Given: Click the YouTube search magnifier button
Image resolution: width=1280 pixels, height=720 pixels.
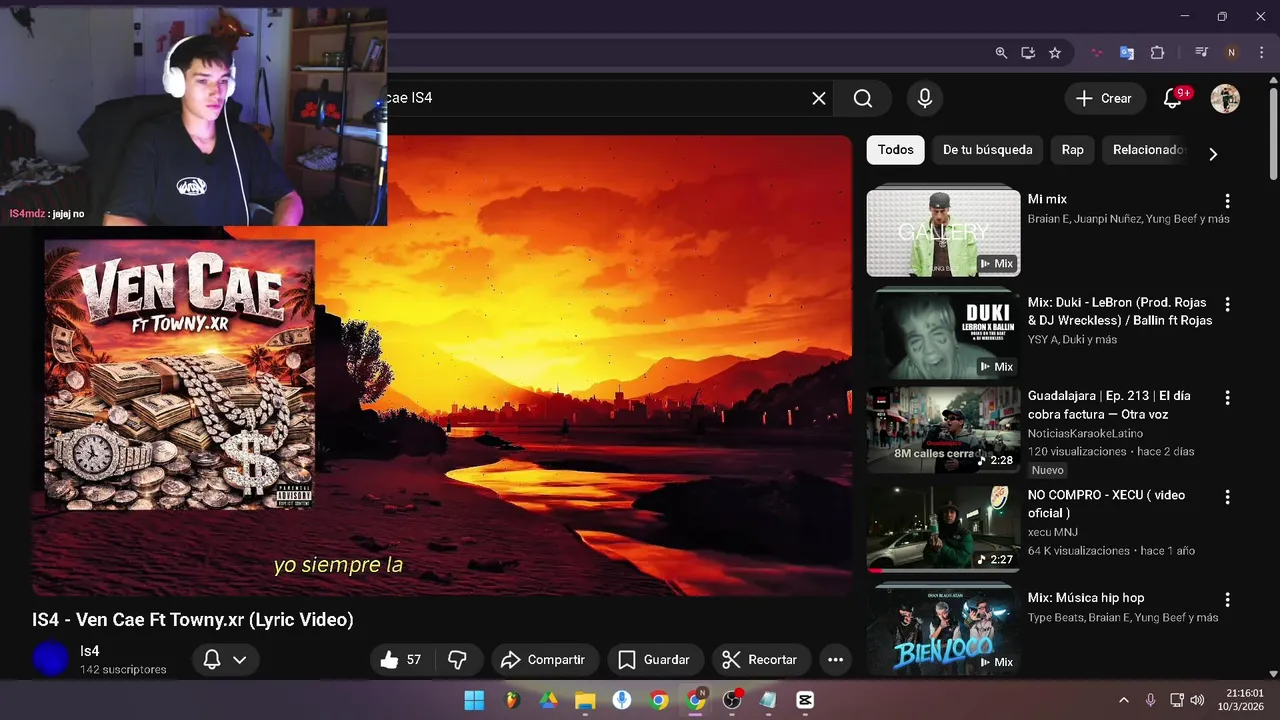Looking at the screenshot, I should pos(863,98).
